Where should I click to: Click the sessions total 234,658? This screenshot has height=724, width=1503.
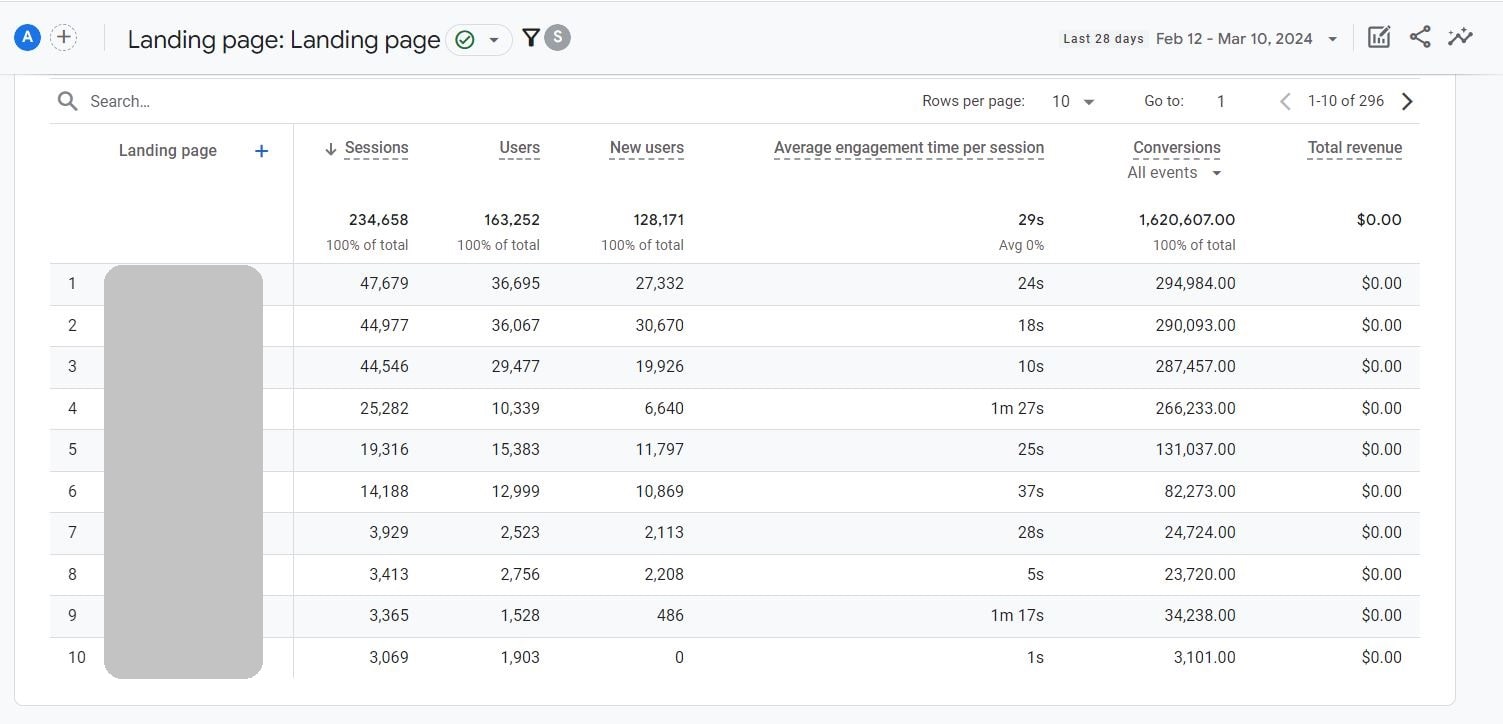point(378,220)
